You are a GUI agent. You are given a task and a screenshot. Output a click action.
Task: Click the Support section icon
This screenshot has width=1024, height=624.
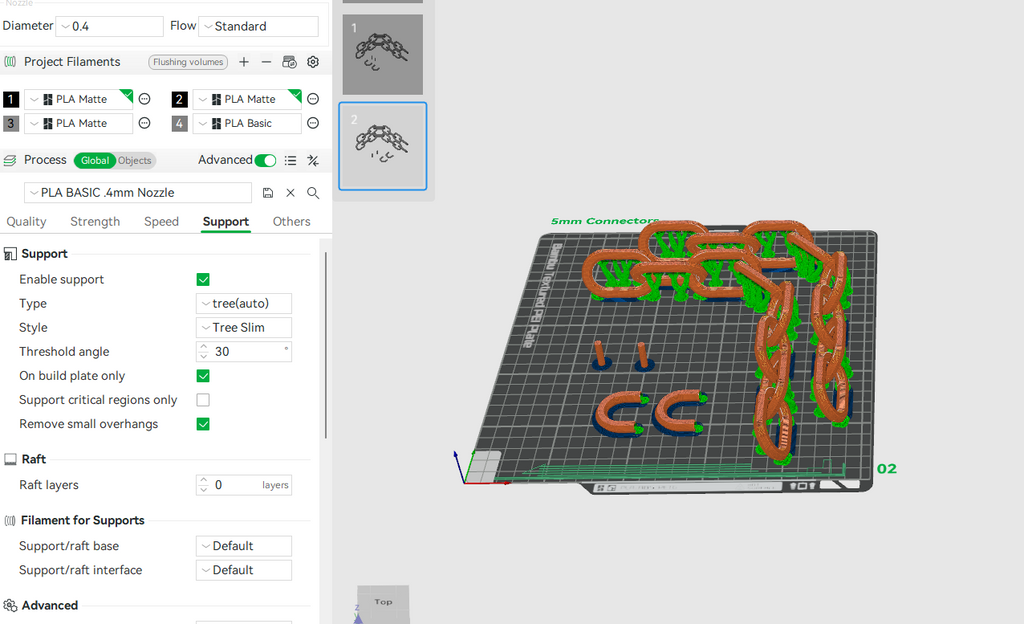10,254
